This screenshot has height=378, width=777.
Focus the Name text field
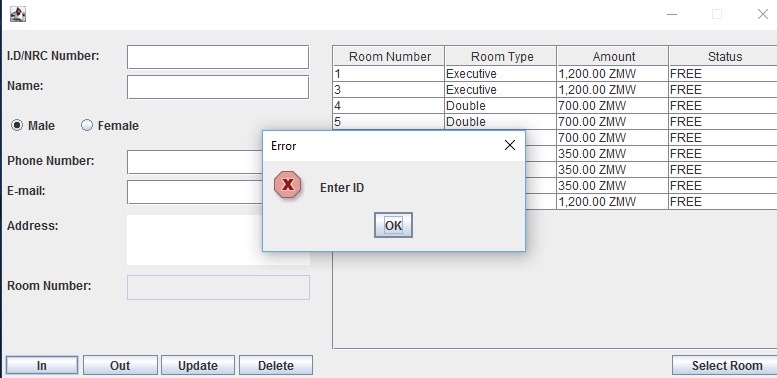pos(218,87)
